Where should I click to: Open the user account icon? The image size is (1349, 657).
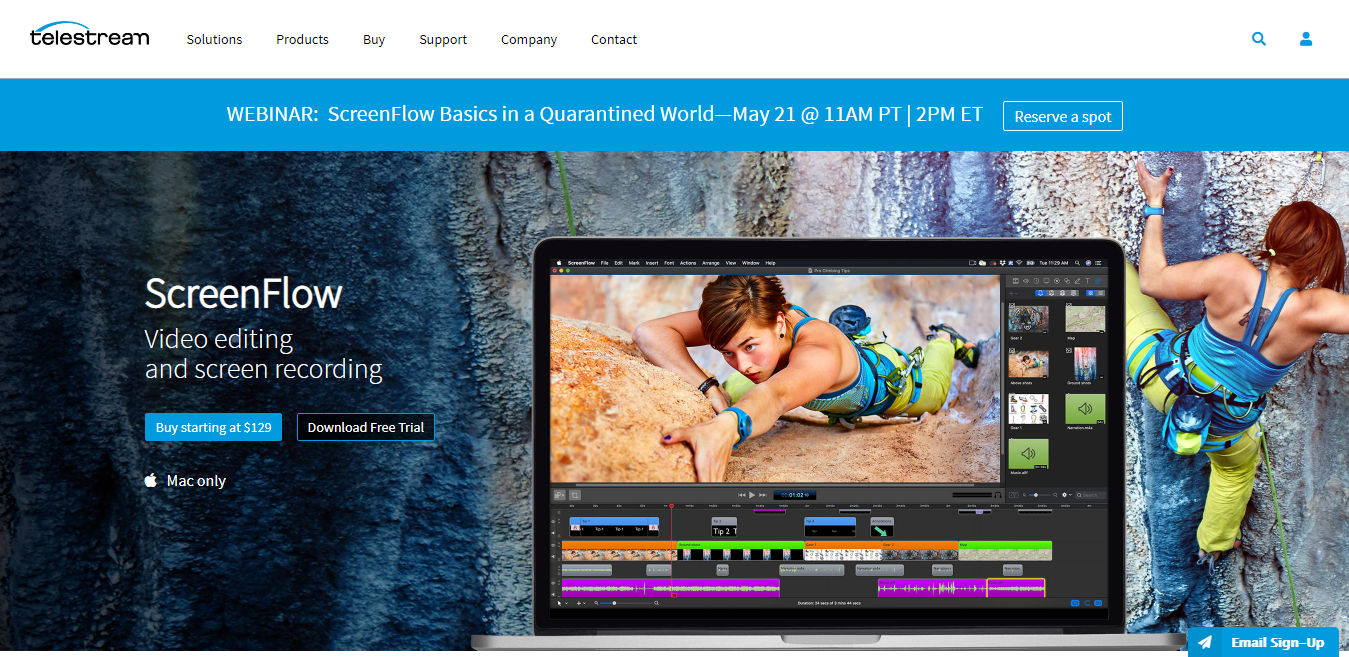pos(1306,39)
